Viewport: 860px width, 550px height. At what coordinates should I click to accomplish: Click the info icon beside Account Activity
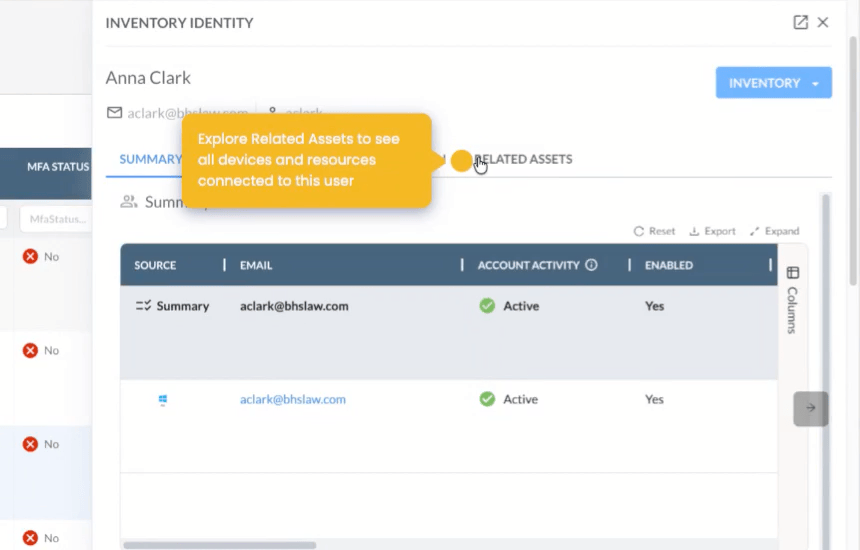point(591,265)
